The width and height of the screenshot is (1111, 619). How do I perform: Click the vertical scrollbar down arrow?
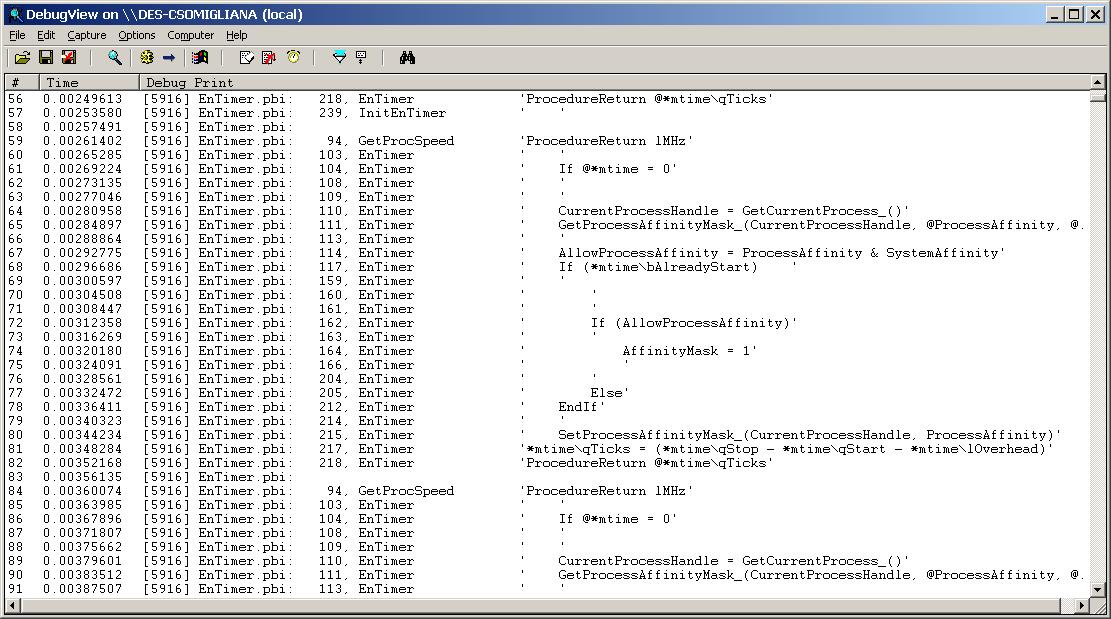pos(1097,589)
